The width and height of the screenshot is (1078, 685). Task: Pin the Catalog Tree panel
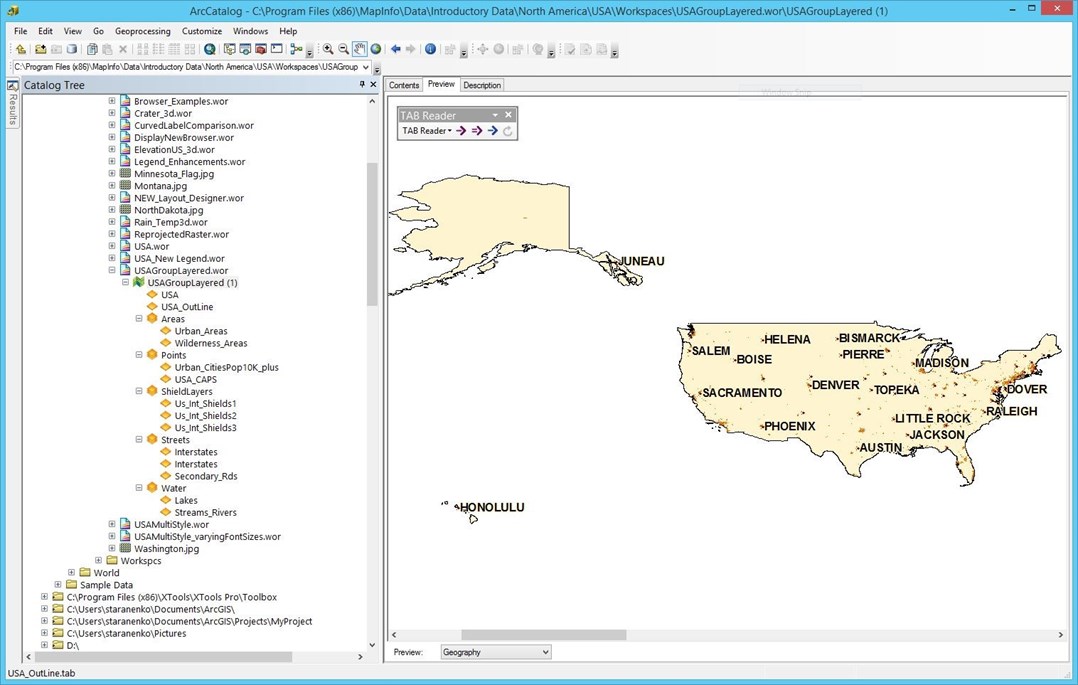pyautogui.click(x=362, y=85)
